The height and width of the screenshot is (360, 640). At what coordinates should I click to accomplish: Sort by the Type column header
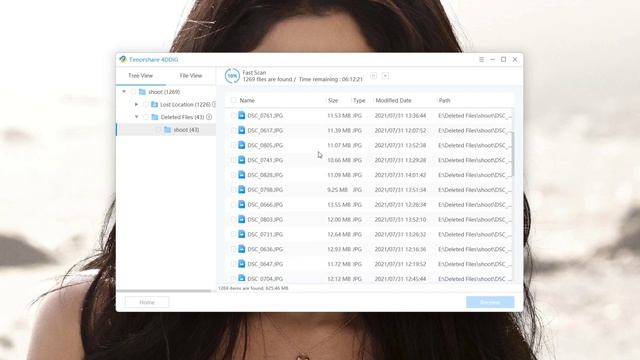(x=359, y=100)
